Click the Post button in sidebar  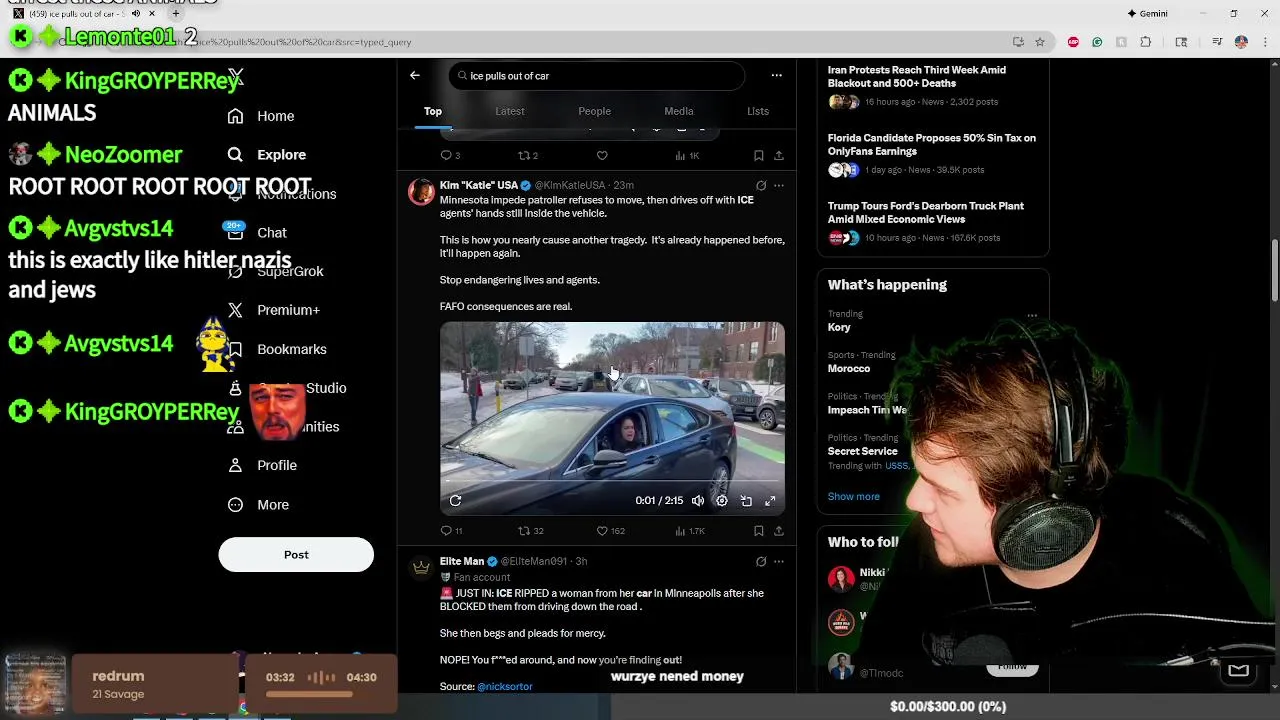(296, 554)
